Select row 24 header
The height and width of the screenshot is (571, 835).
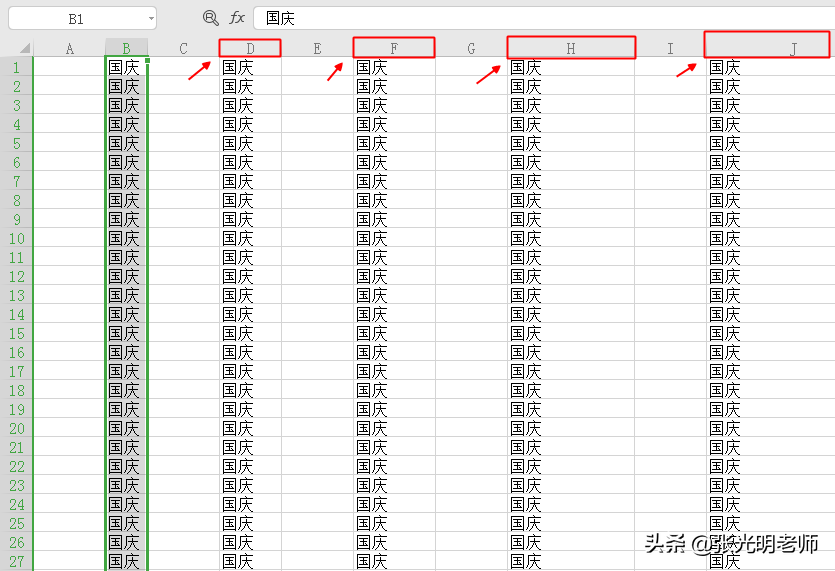[17, 504]
